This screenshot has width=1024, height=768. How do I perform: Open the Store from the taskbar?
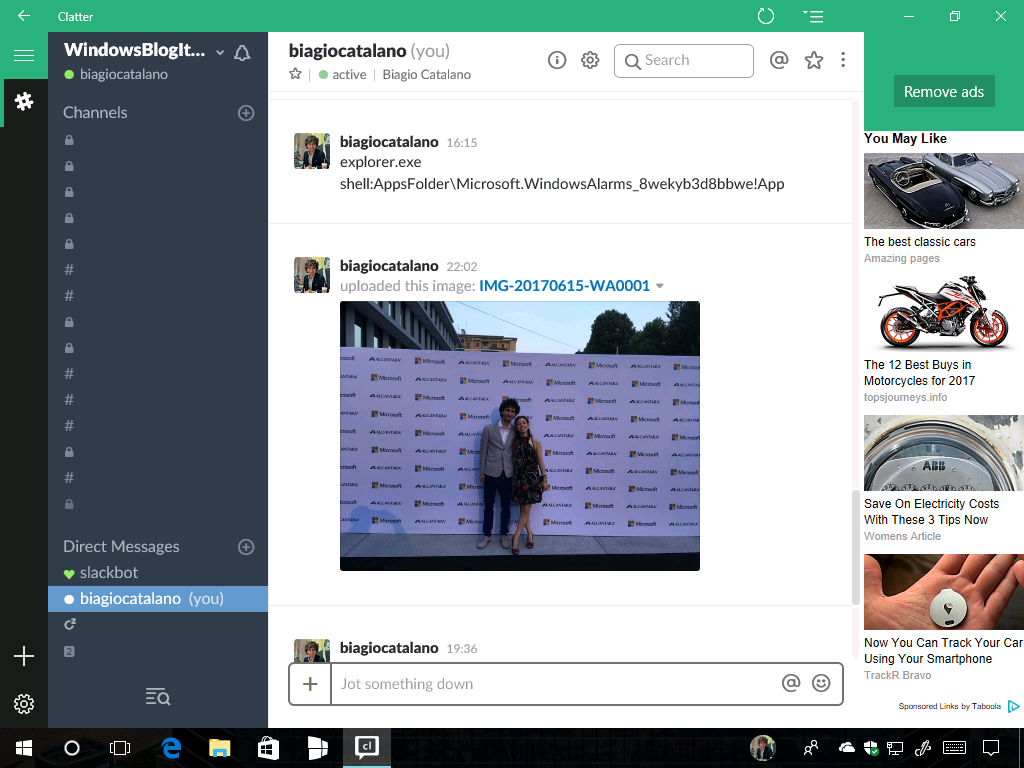(x=268, y=748)
